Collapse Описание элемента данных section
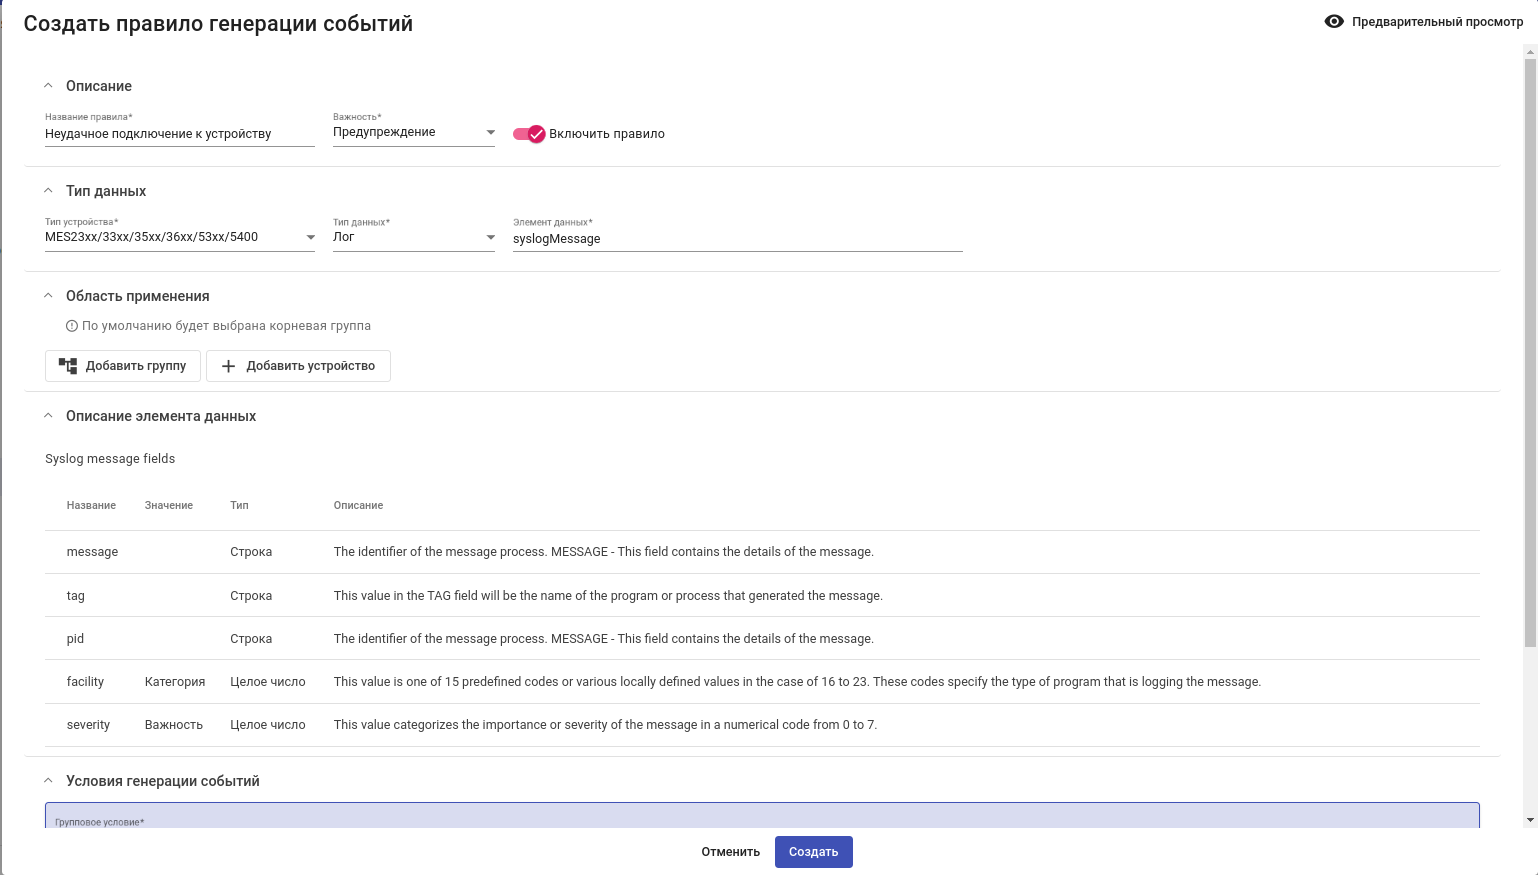The height and width of the screenshot is (875, 1538). click(x=48, y=416)
